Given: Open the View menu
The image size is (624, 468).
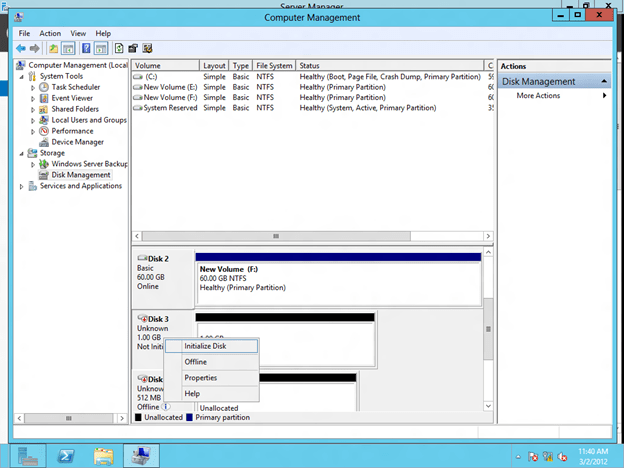Looking at the screenshot, I should [77, 33].
